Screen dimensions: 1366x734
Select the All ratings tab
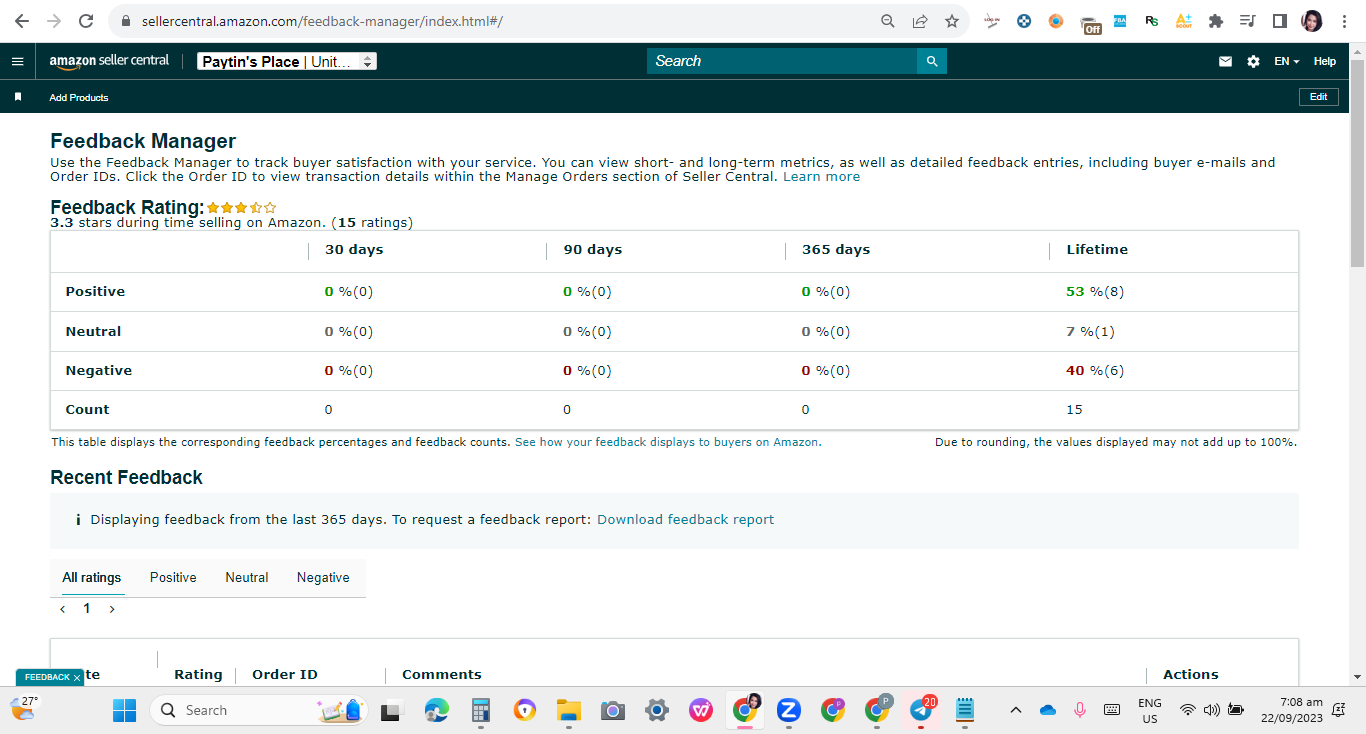click(92, 578)
